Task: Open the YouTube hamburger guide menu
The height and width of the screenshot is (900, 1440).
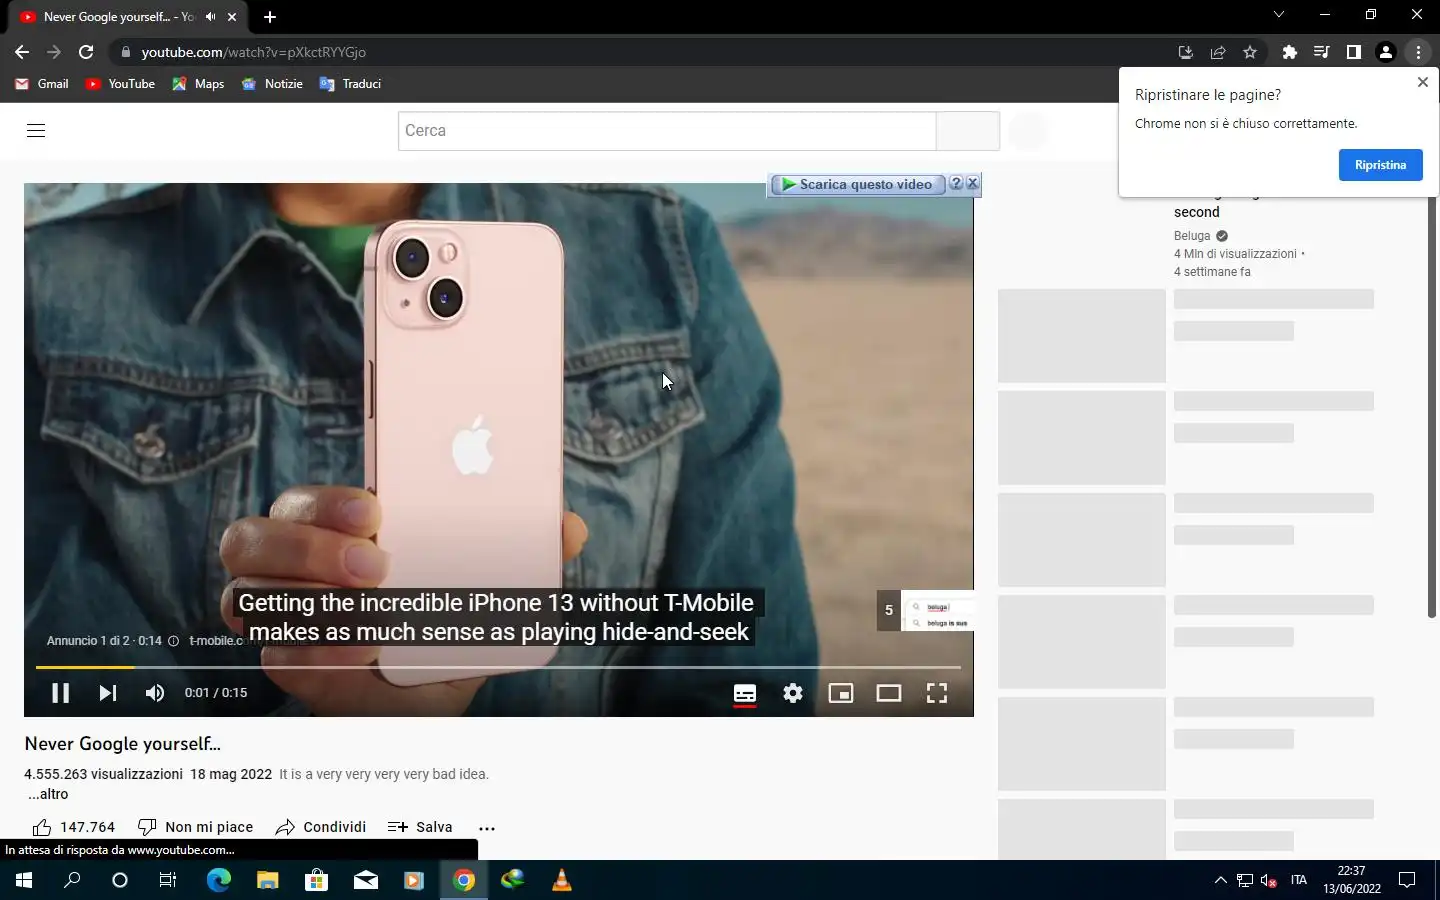Action: [36, 130]
